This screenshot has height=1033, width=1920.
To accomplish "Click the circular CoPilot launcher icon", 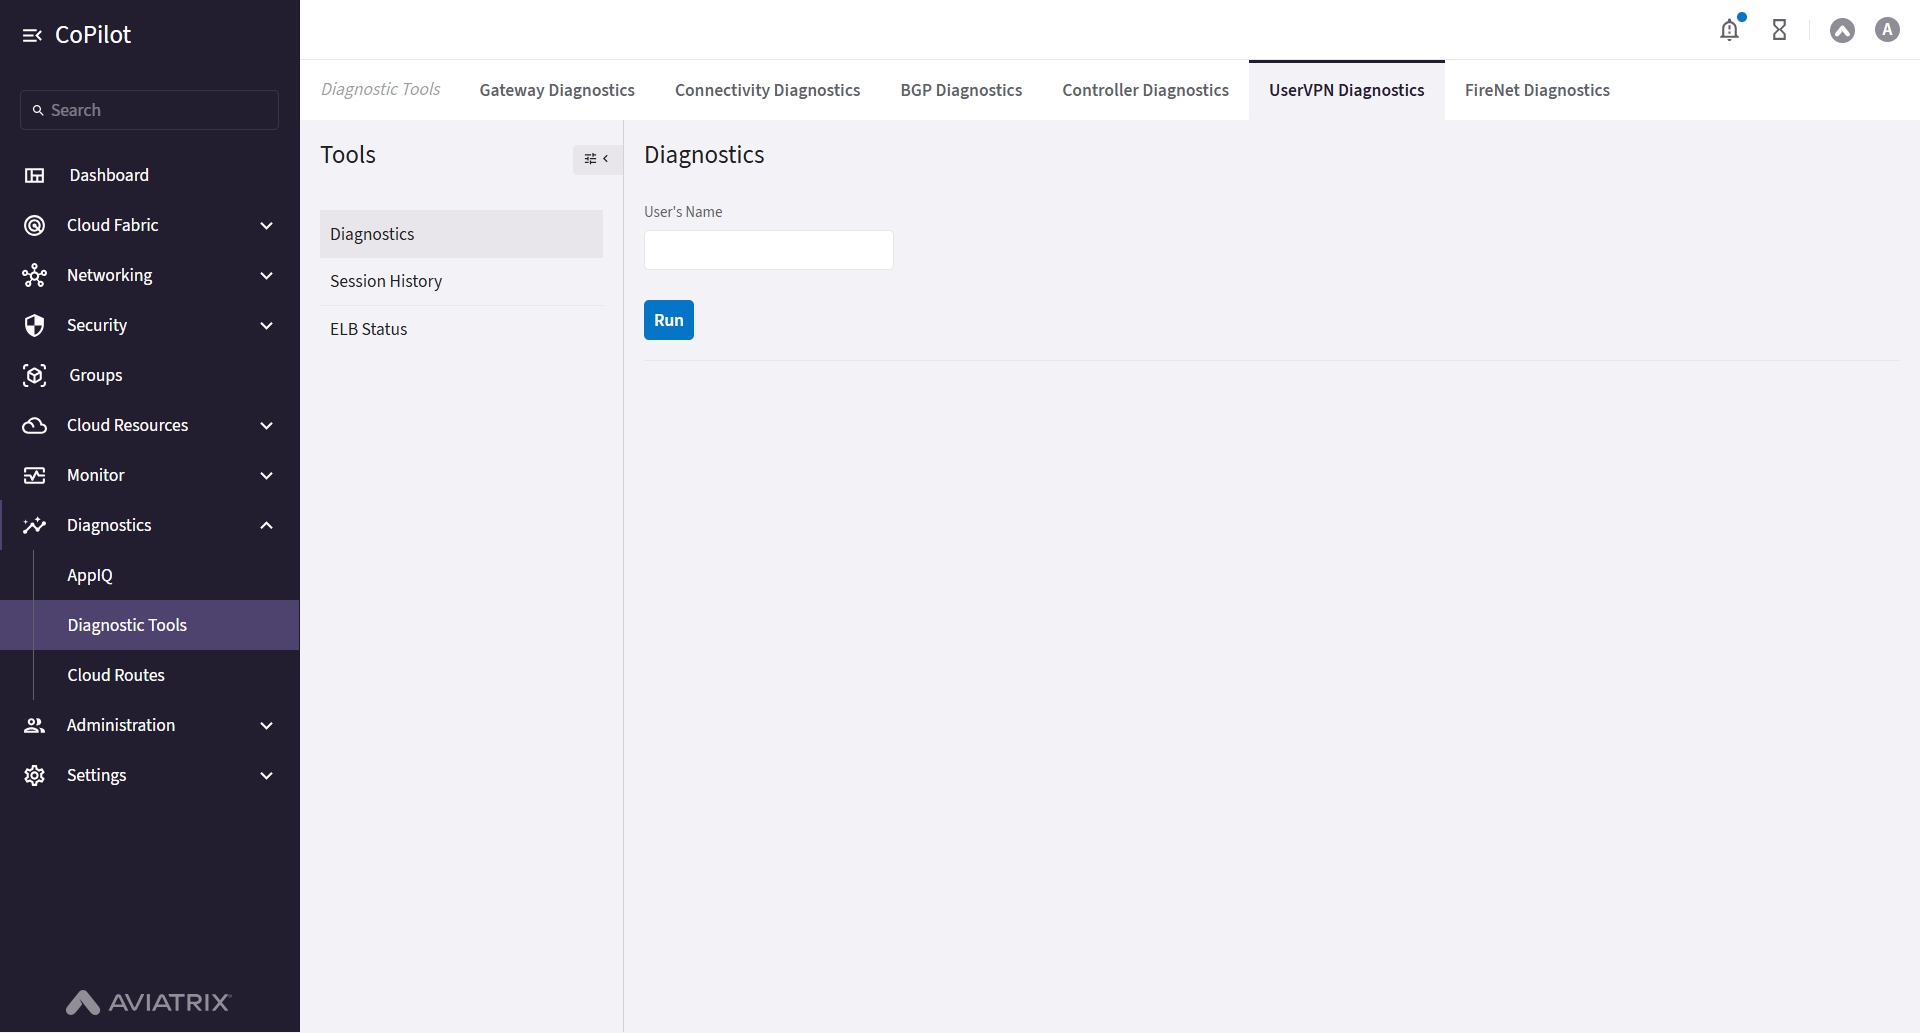I will pyautogui.click(x=1842, y=30).
